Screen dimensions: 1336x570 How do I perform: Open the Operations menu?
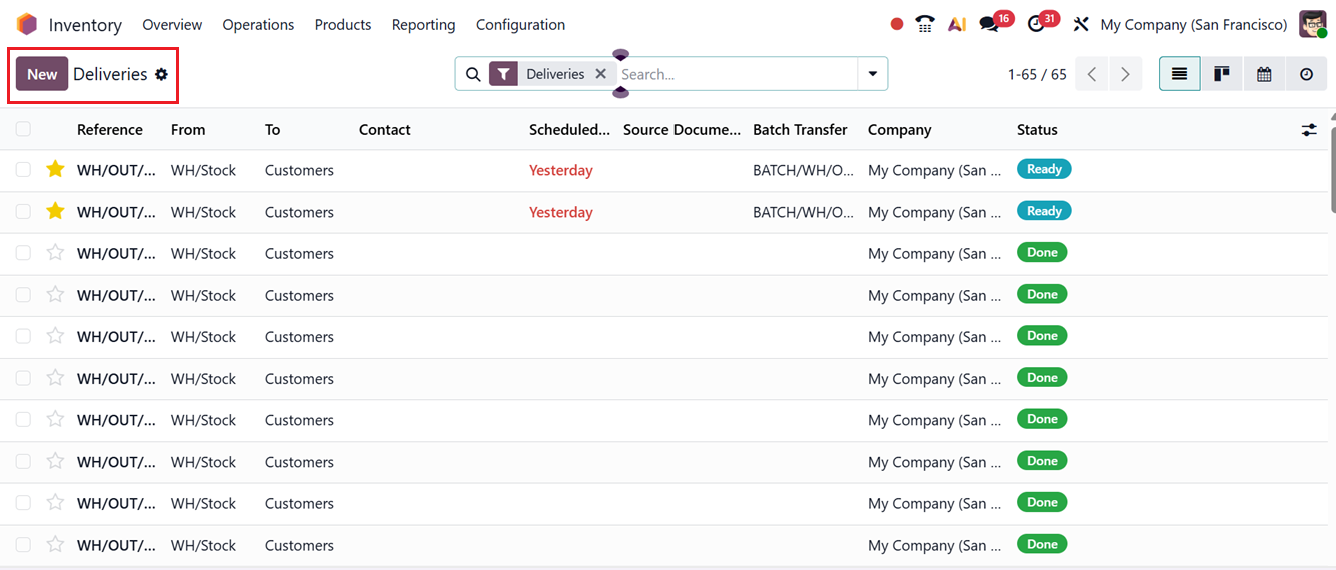258,24
